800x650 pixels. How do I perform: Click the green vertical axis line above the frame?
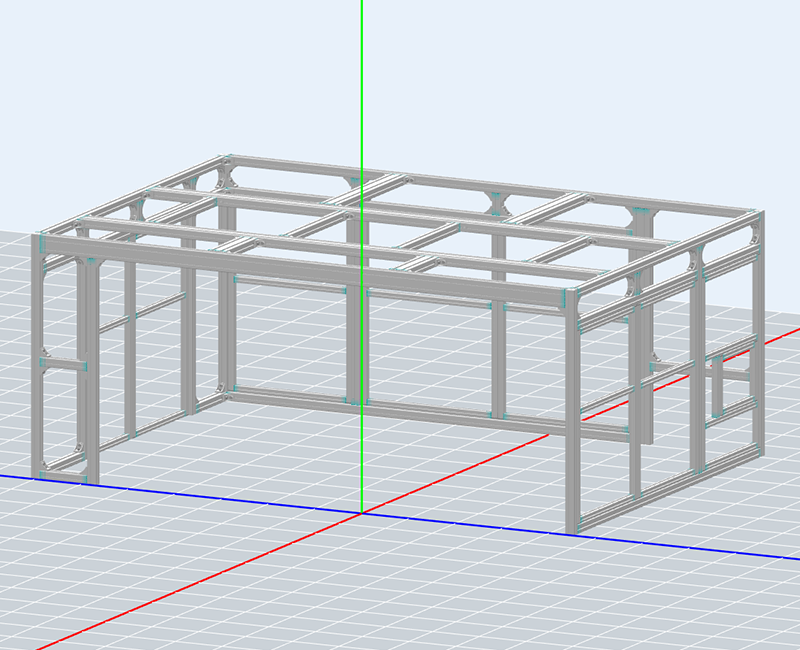pyautogui.click(x=361, y=80)
